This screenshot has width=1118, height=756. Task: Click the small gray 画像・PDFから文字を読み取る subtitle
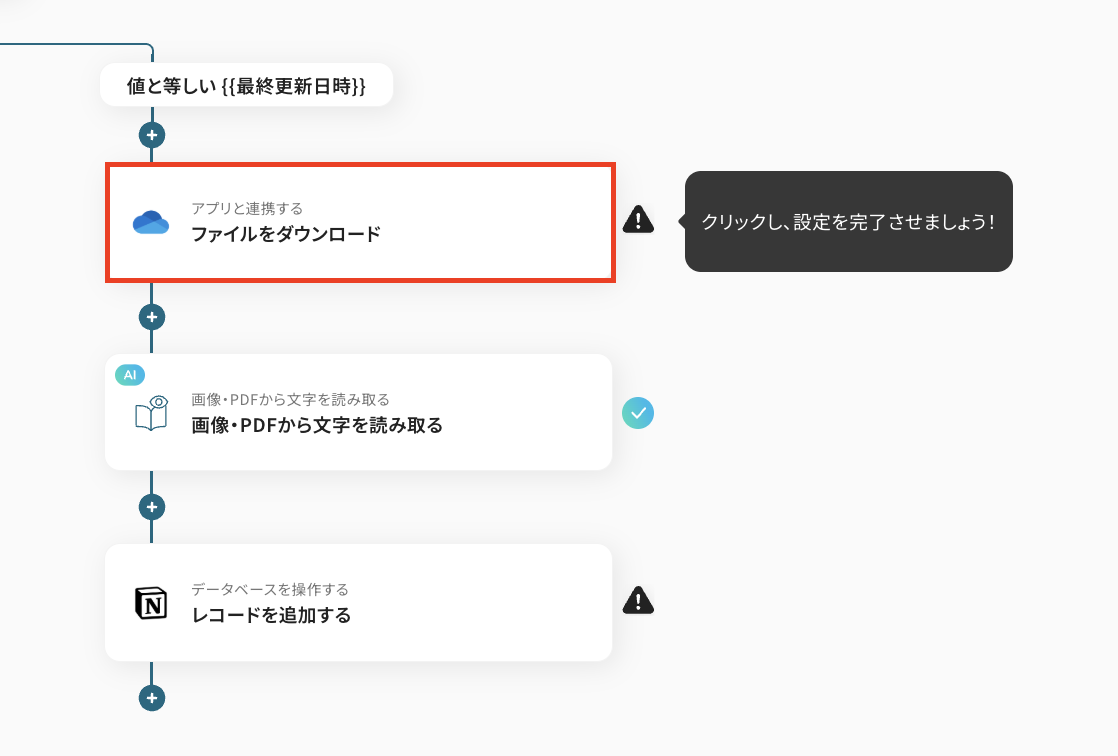[290, 400]
